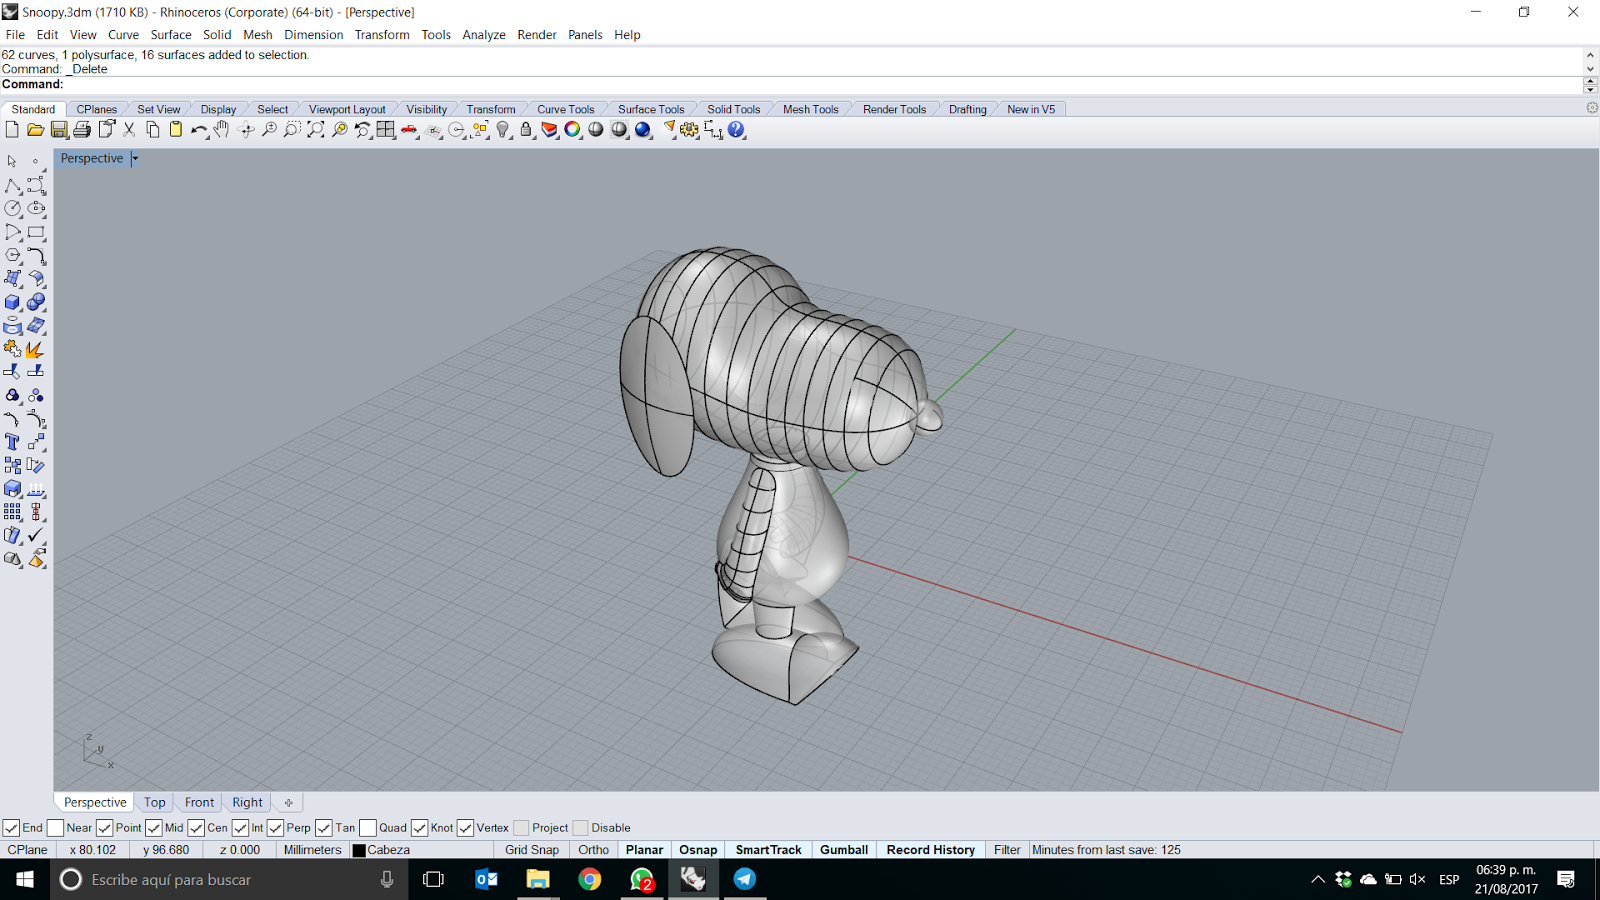Image resolution: width=1600 pixels, height=900 pixels.
Task: Switch to the Curve Tools toolbar tab
Action: click(566, 109)
